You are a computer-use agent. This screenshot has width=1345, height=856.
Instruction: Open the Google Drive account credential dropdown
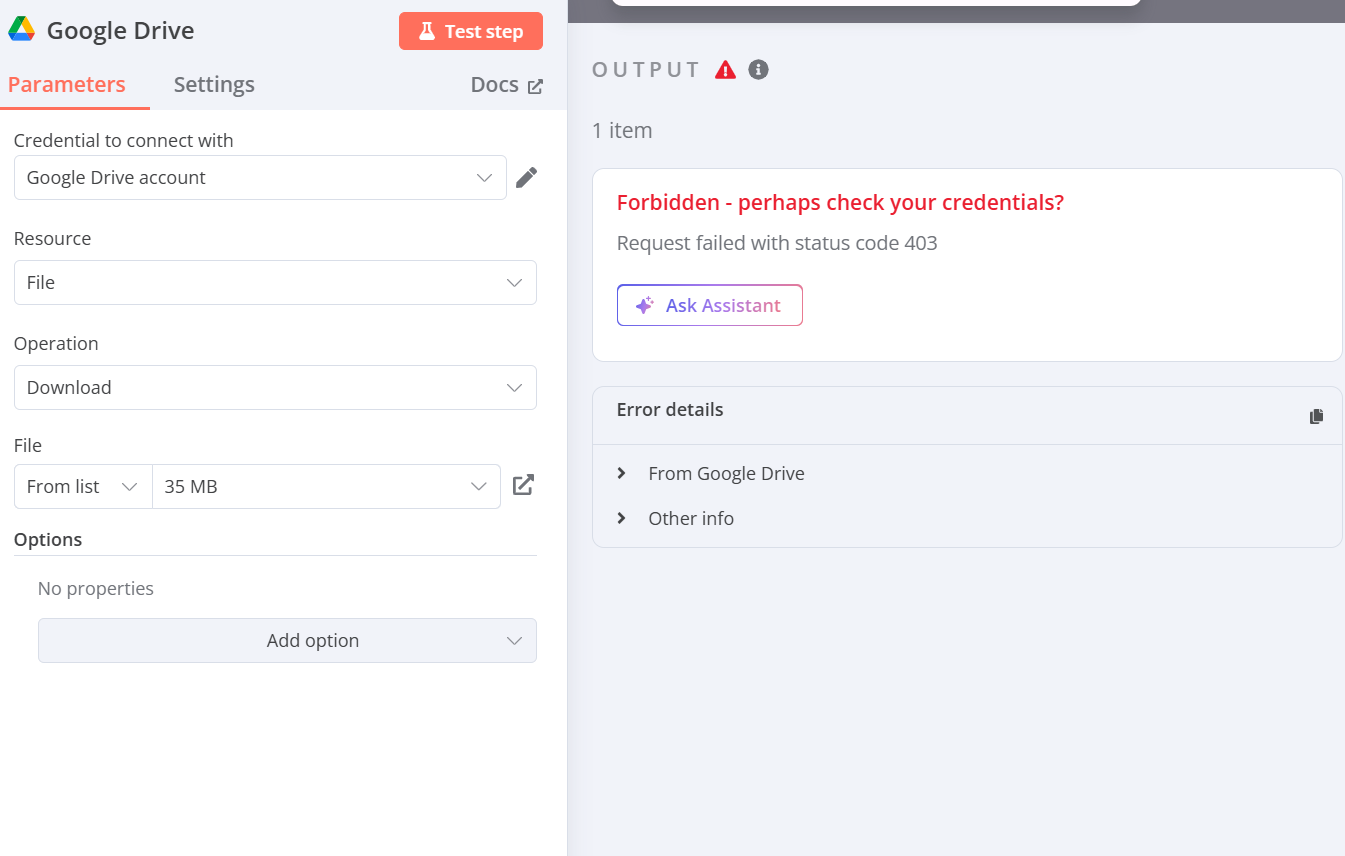[x=260, y=177]
